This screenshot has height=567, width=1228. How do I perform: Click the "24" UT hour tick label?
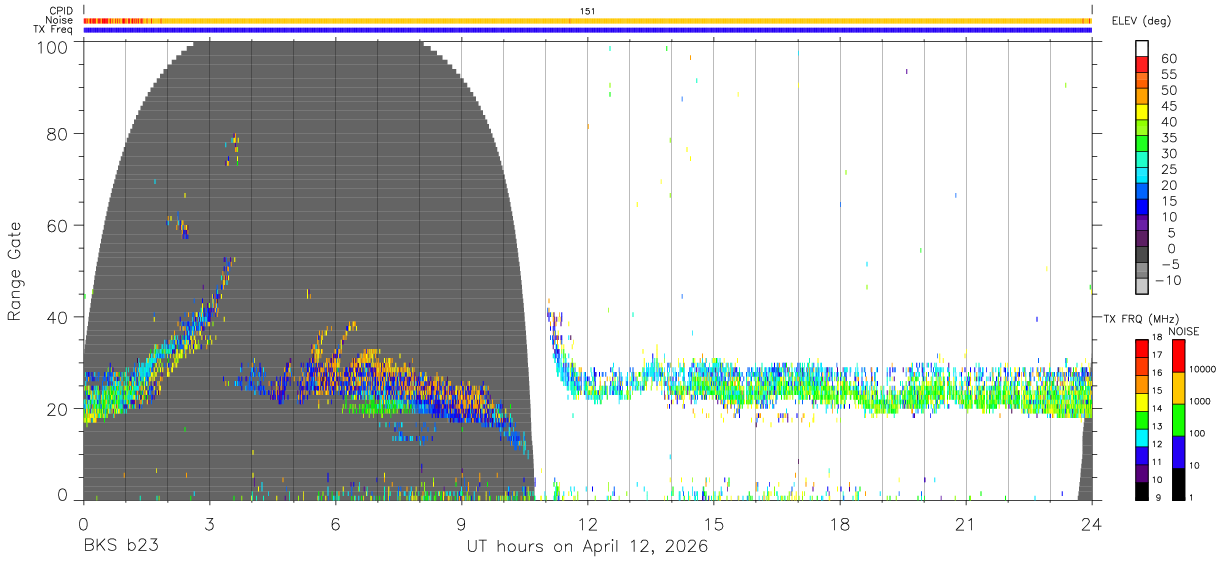(x=1092, y=524)
